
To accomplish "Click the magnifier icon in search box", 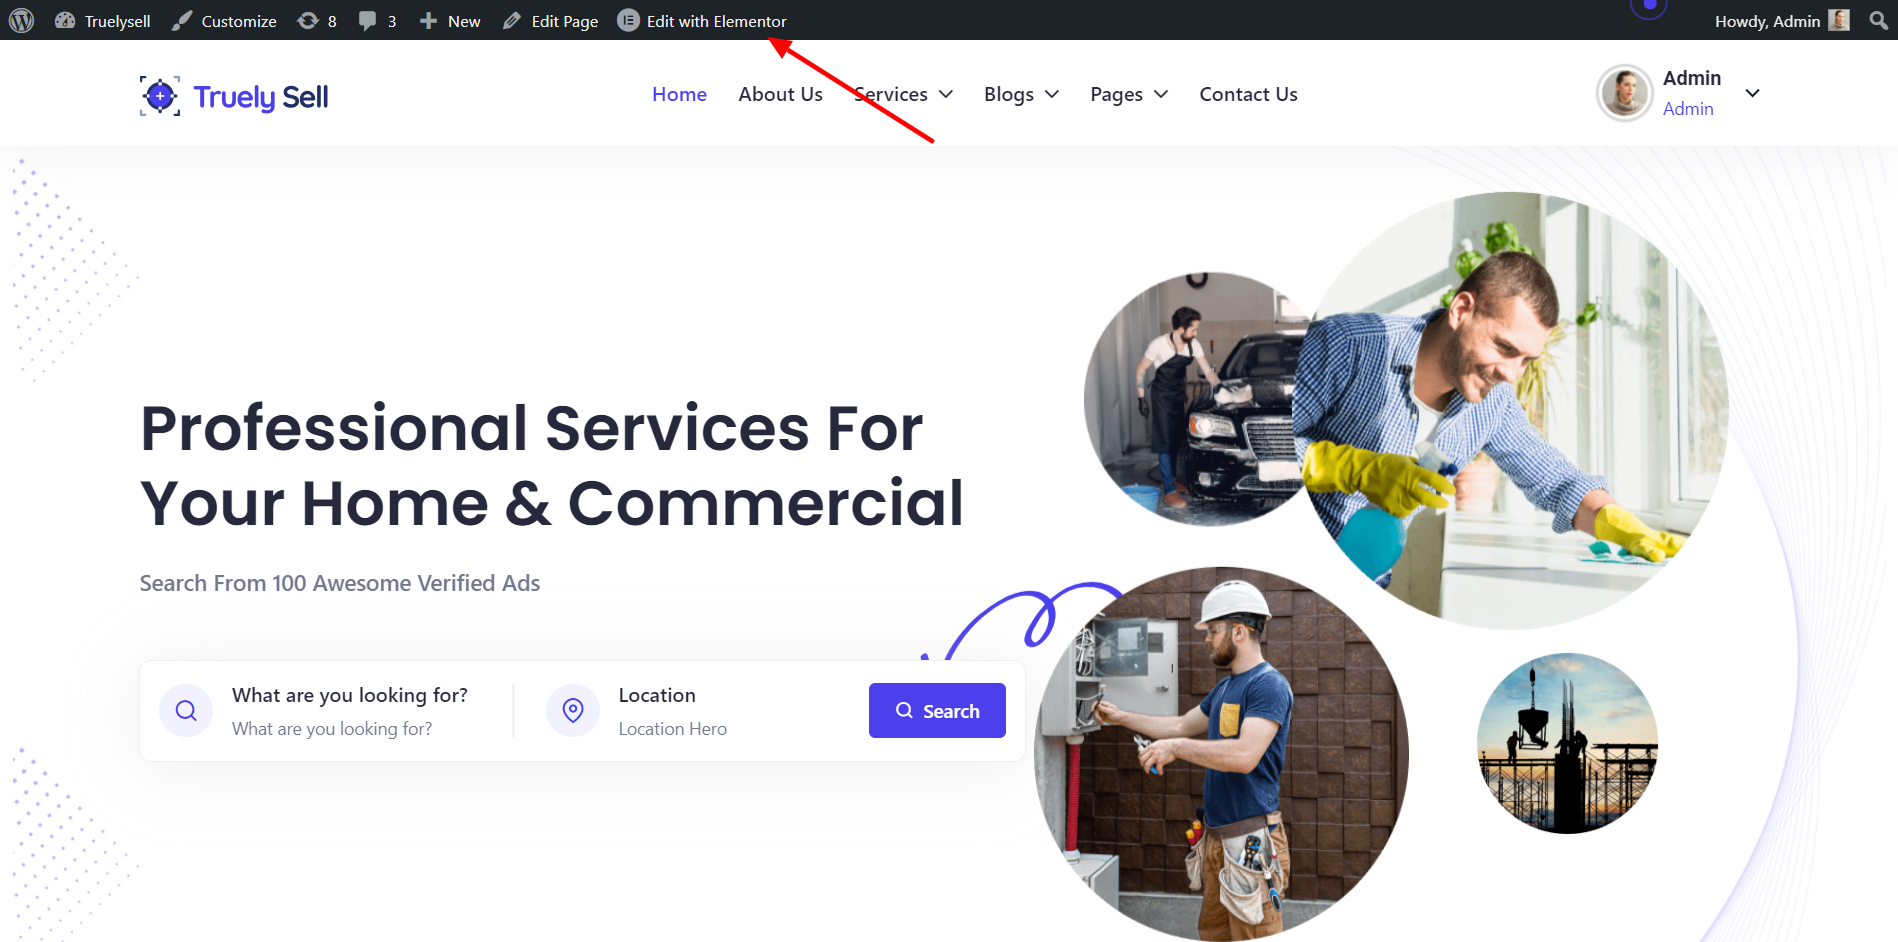I will (x=186, y=711).
